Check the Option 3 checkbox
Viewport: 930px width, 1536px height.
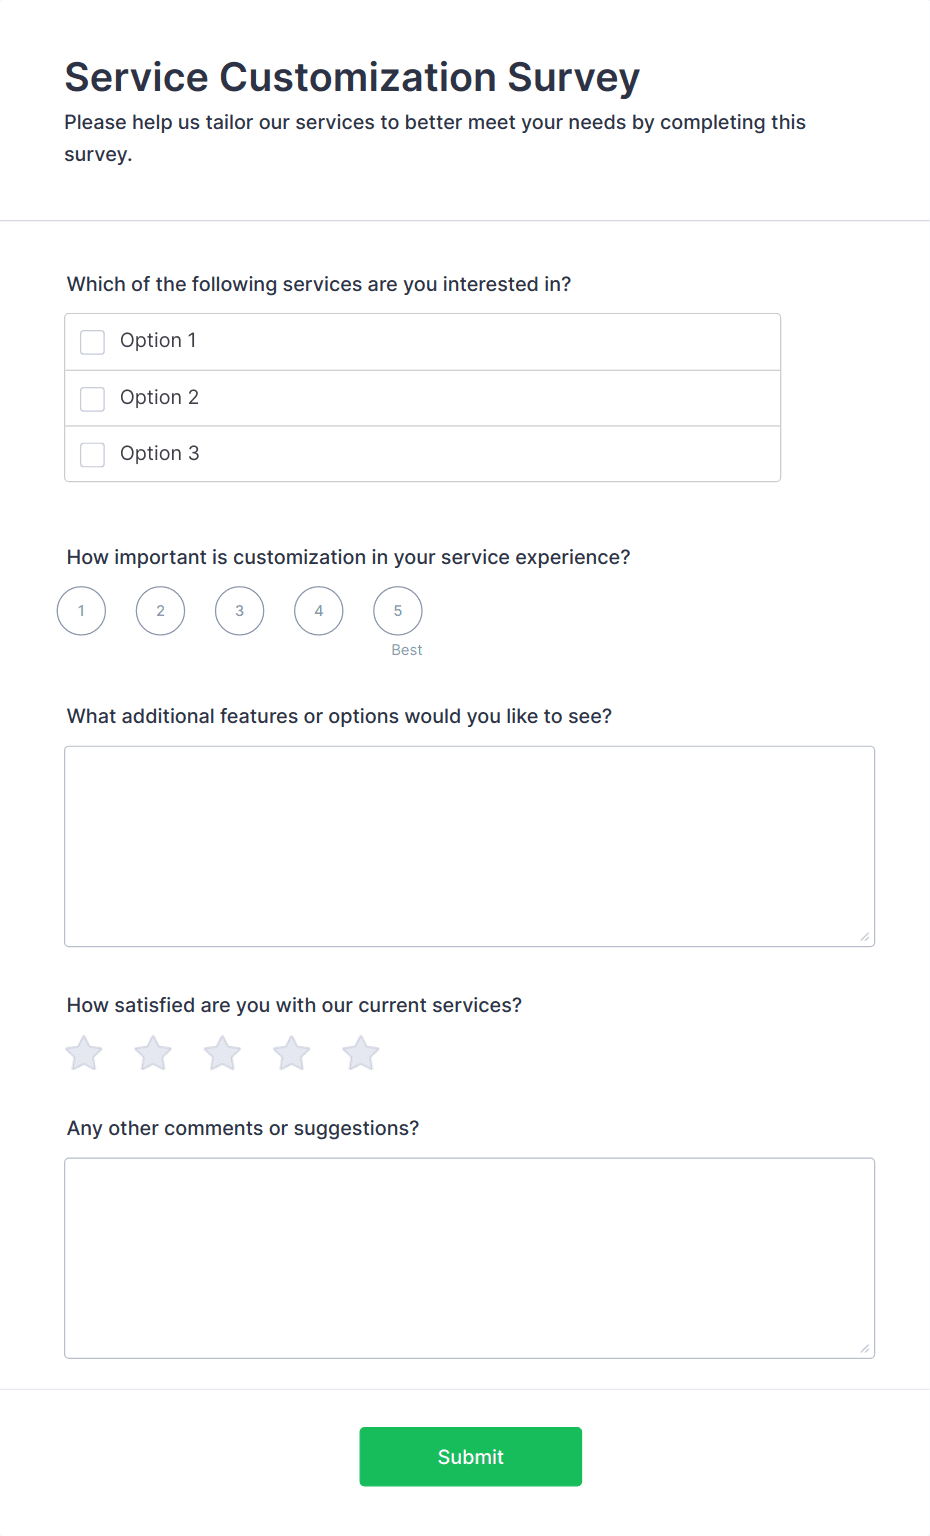(x=91, y=454)
